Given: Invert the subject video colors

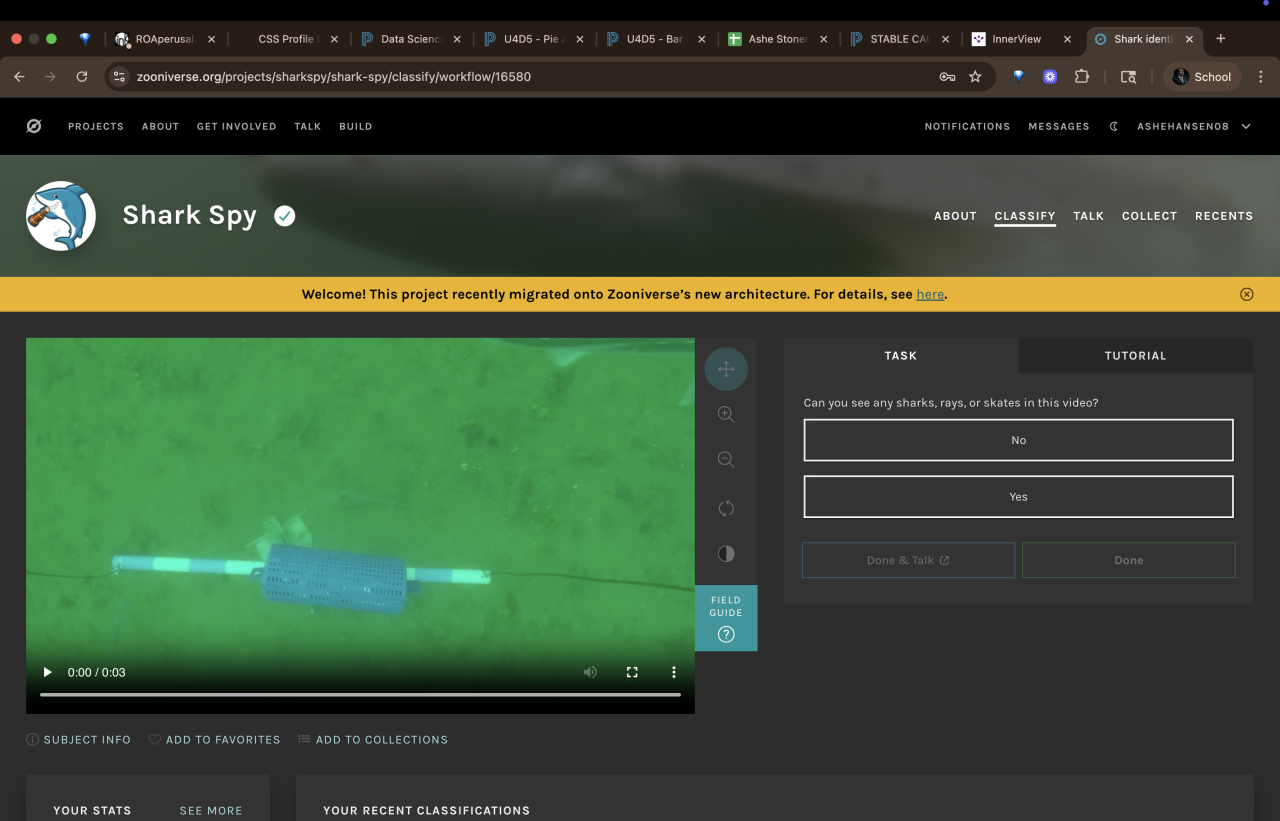Looking at the screenshot, I should 726,554.
